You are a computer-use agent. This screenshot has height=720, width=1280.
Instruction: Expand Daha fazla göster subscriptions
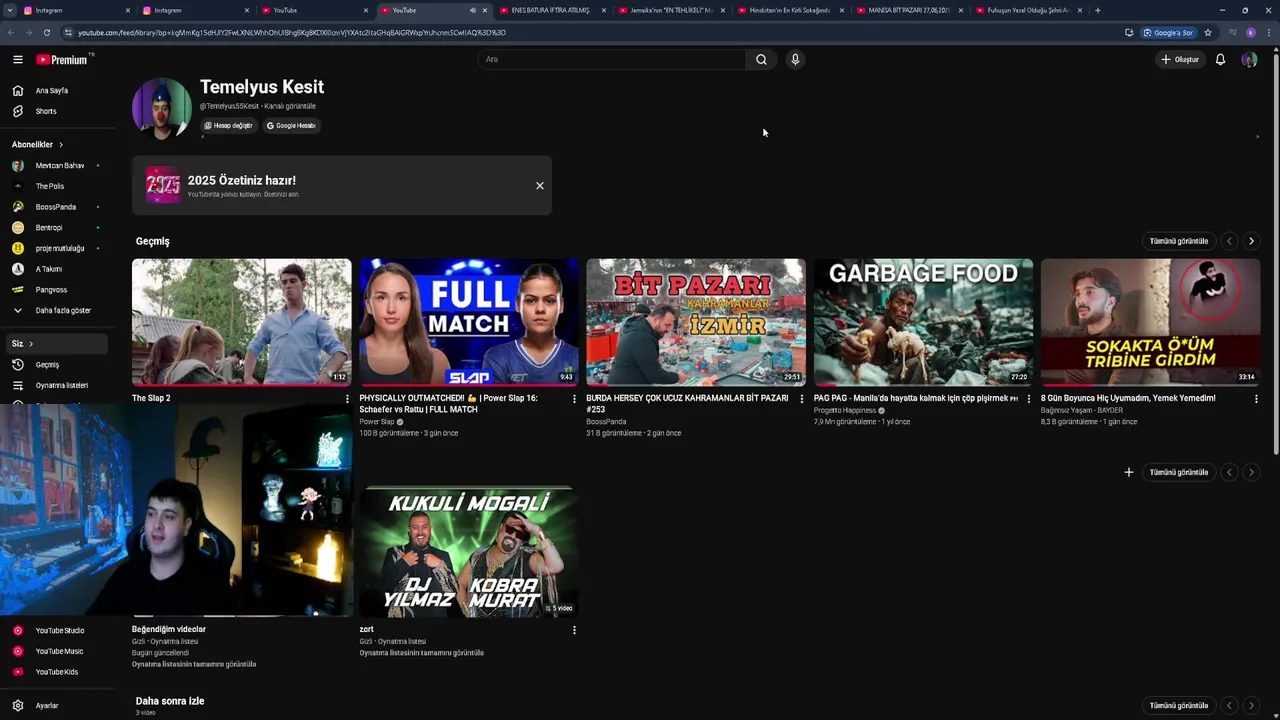[63, 310]
